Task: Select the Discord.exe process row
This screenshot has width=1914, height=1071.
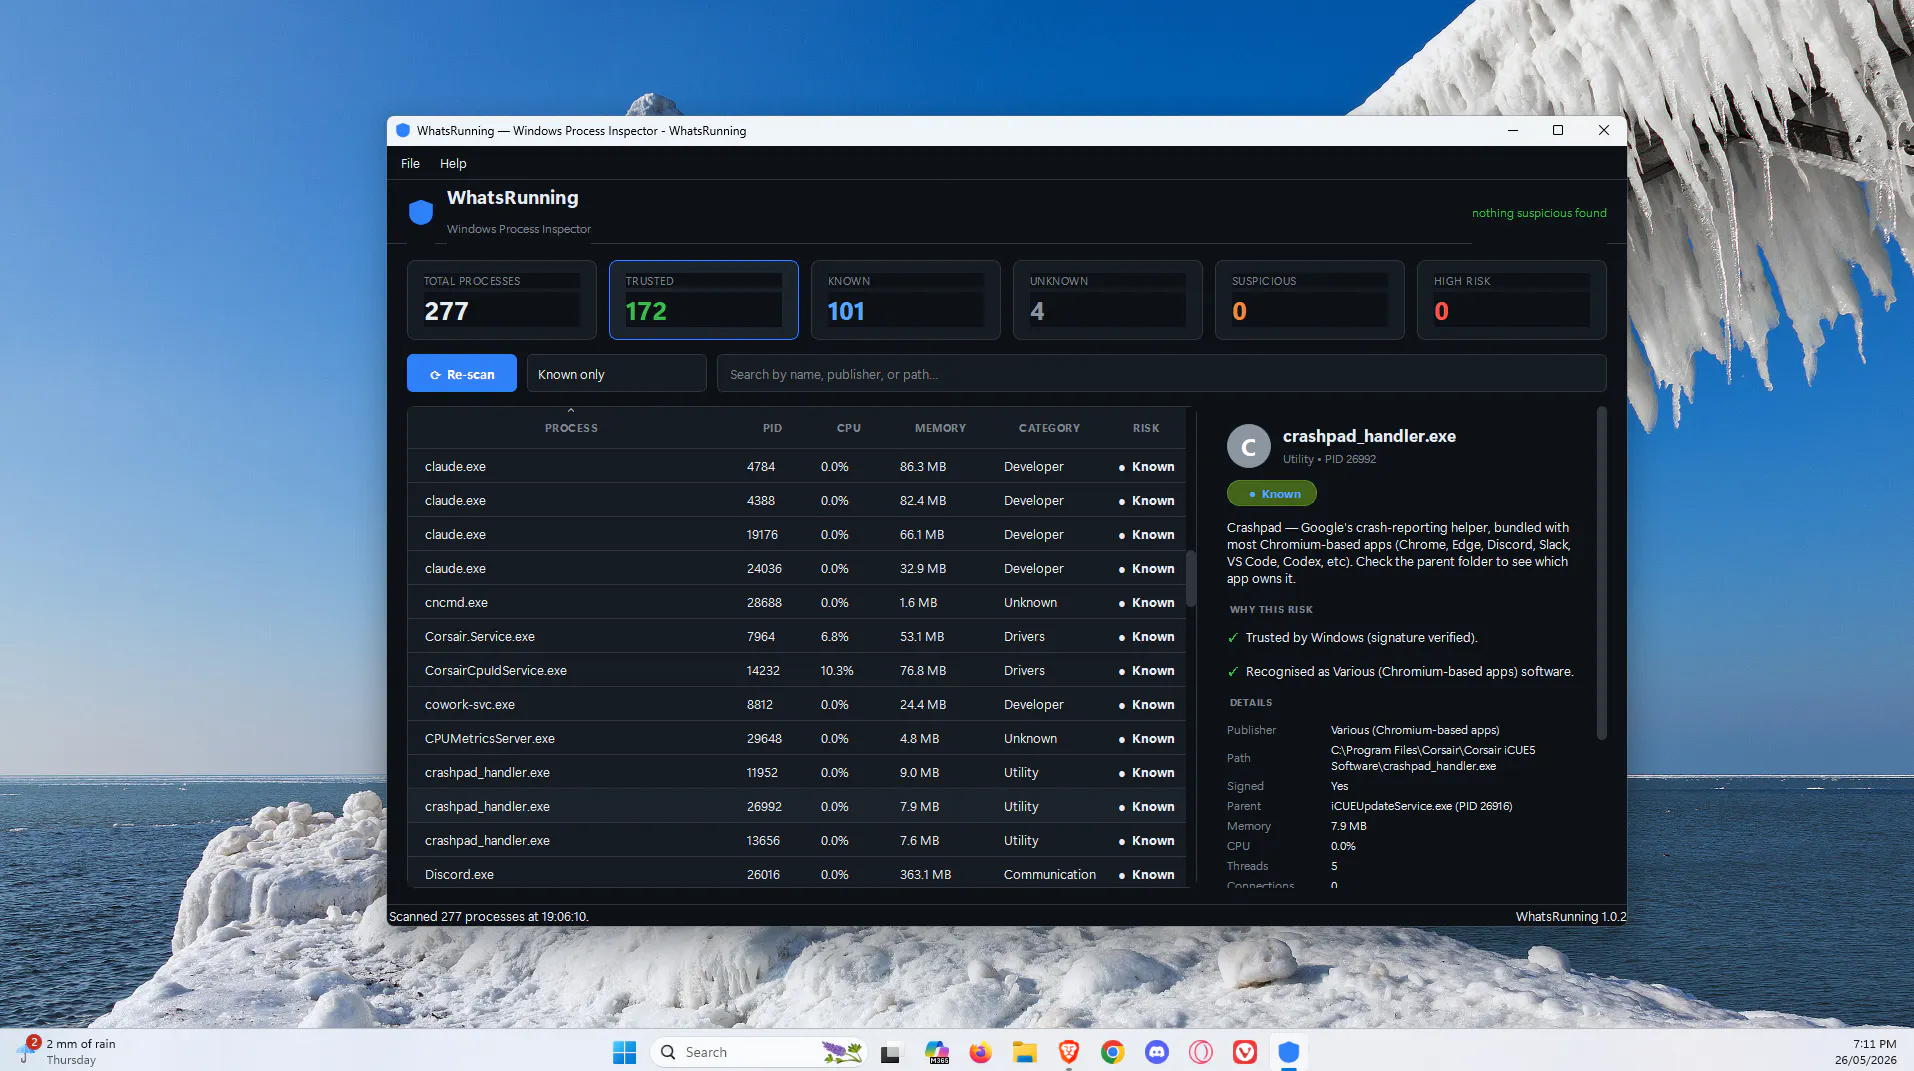Action: click(796, 873)
